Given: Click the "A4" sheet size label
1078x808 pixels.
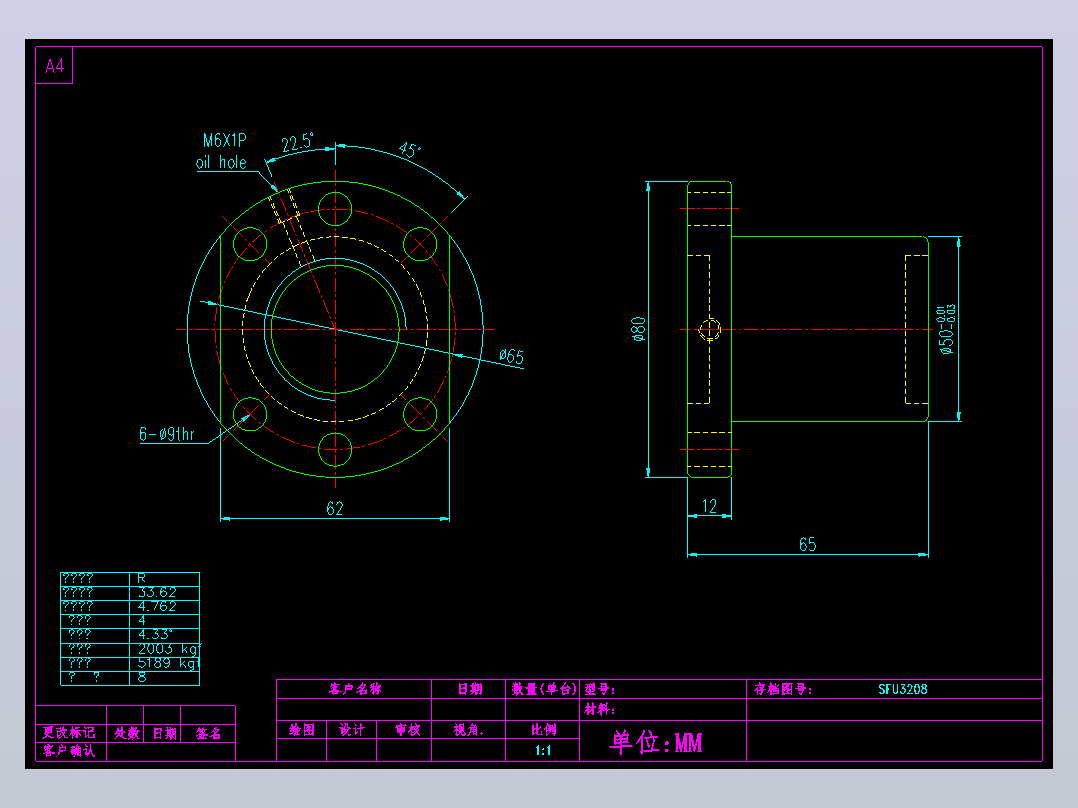Looking at the screenshot, I should click(54, 66).
